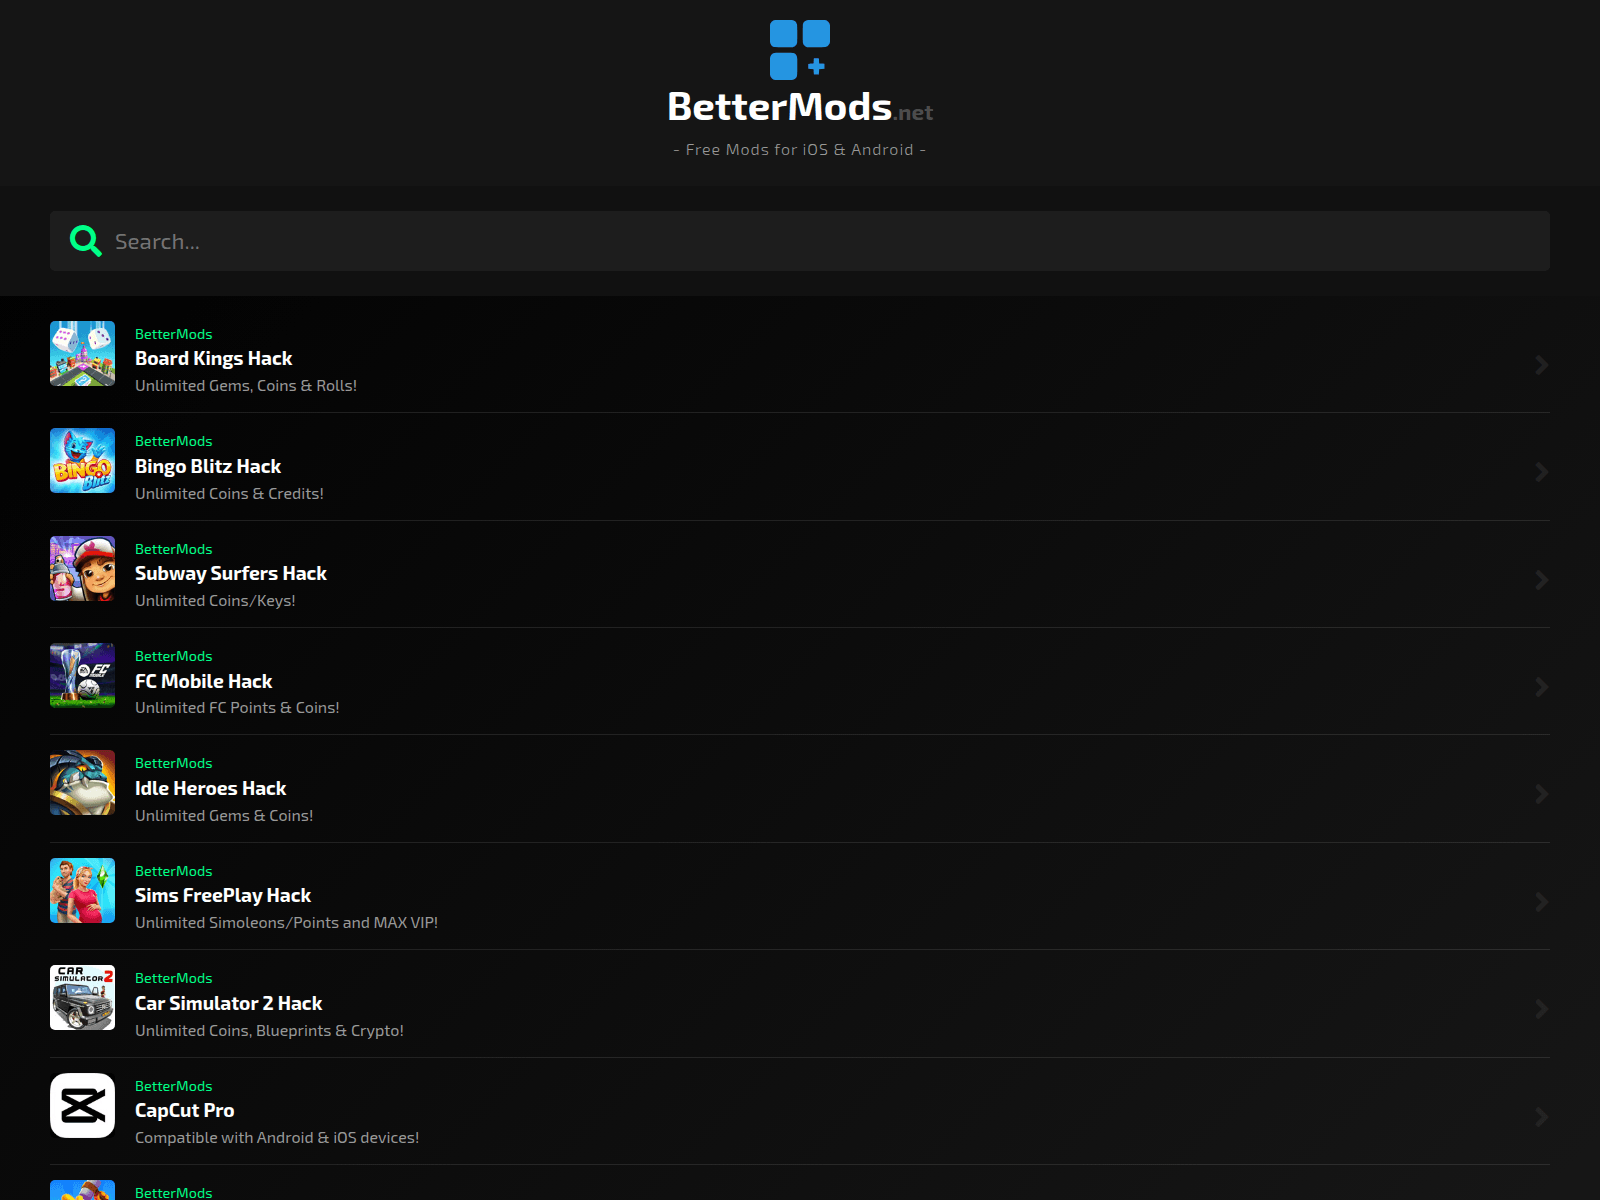Expand the Idle Heroes Hack row chevron
The height and width of the screenshot is (1200, 1600).
coord(1541,794)
